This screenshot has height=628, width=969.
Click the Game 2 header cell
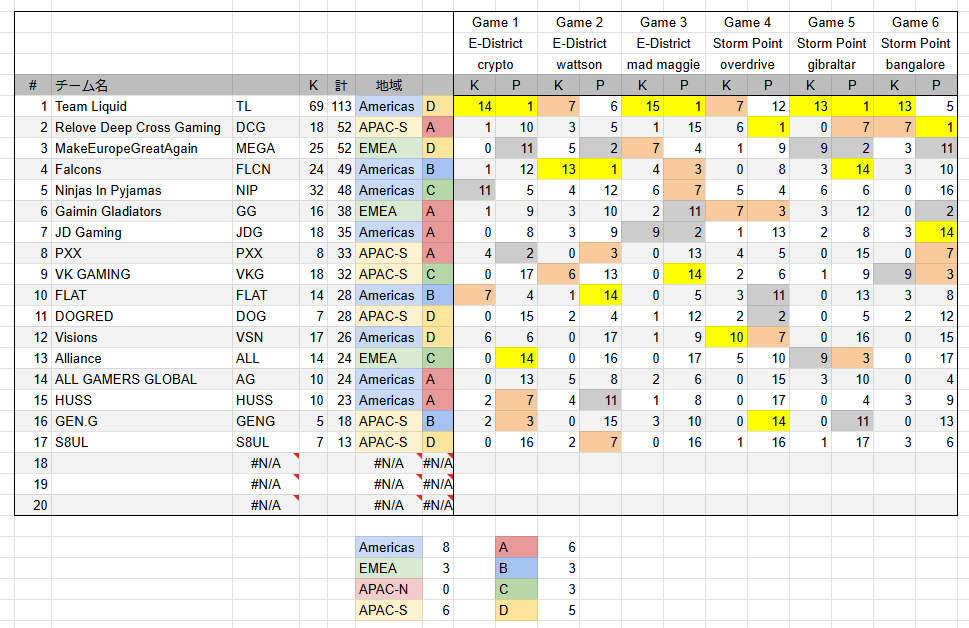tap(580, 22)
